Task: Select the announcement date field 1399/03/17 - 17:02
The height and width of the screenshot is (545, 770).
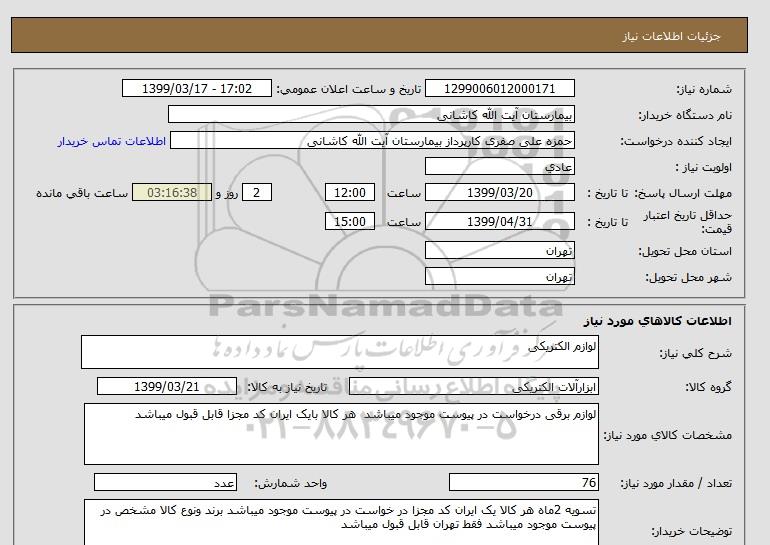Action: (x=196, y=88)
